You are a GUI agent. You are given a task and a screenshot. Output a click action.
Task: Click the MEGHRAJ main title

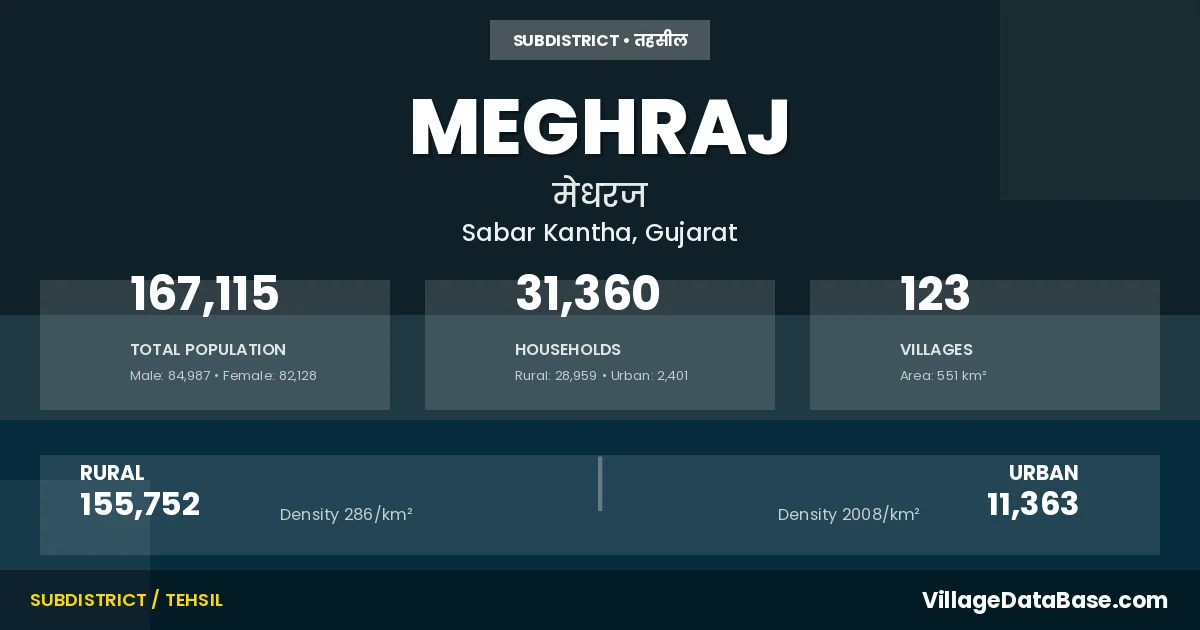point(600,128)
